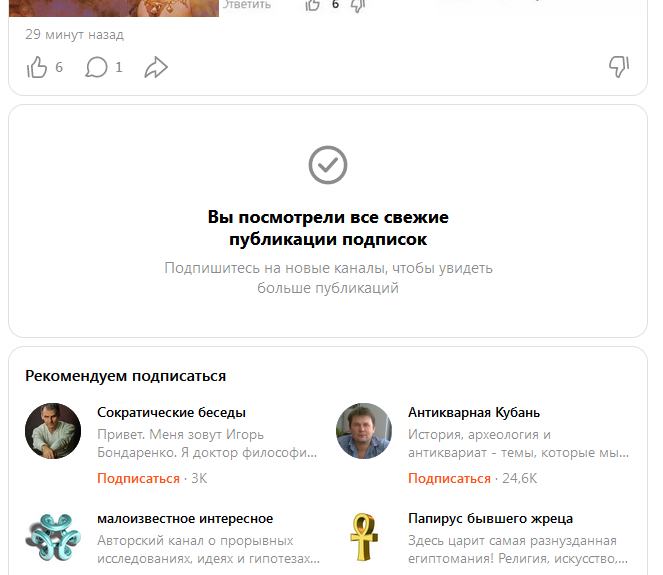The width and height of the screenshot is (663, 575).
Task: Click the description "Здесь царит самая разнузданная"
Action: point(512,541)
